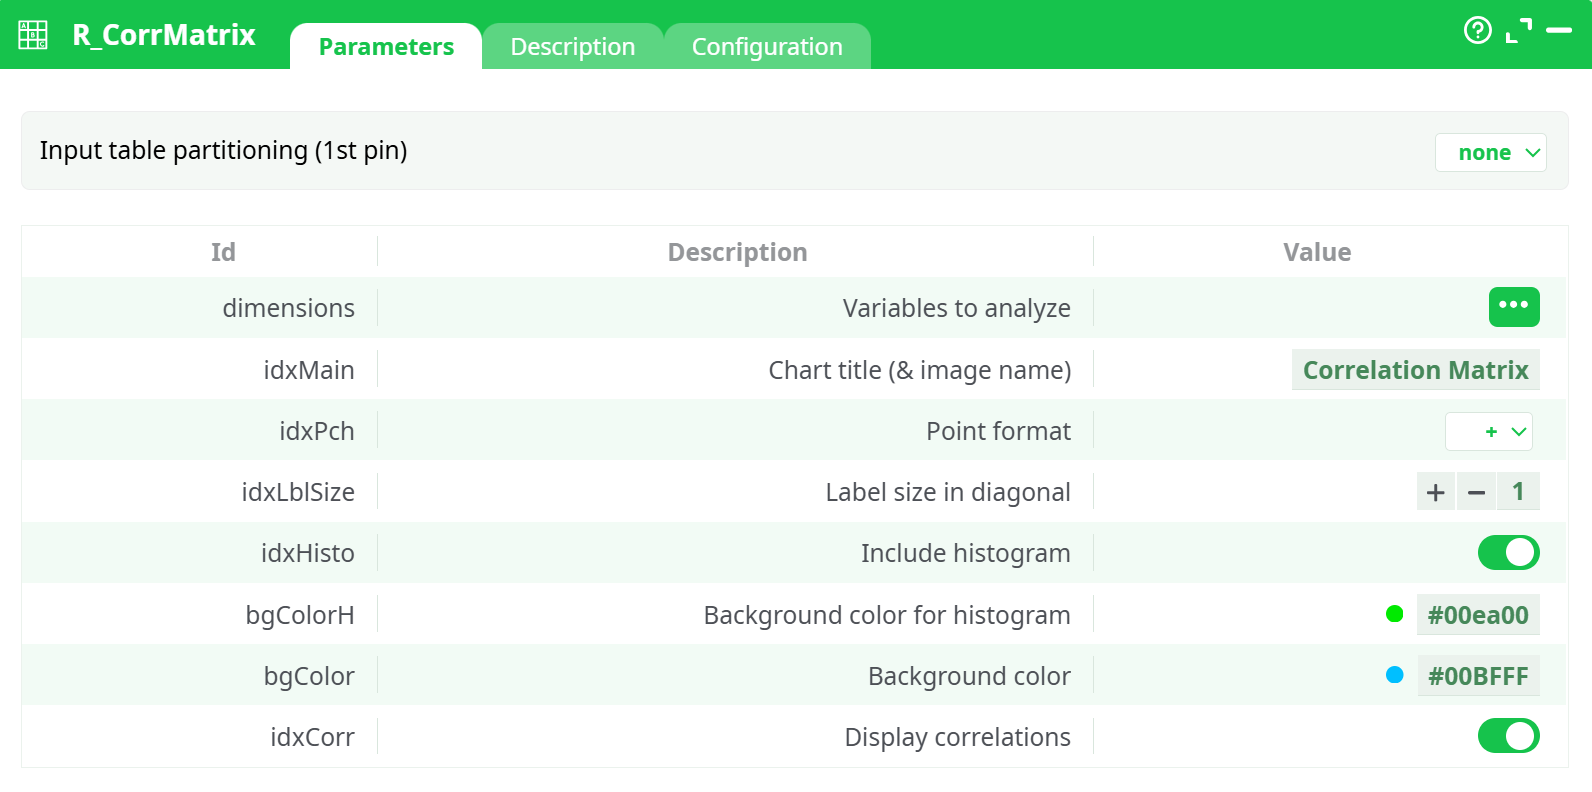Image resolution: width=1592 pixels, height=792 pixels.
Task: Click the green histogram background color swatch
Action: tap(1394, 615)
